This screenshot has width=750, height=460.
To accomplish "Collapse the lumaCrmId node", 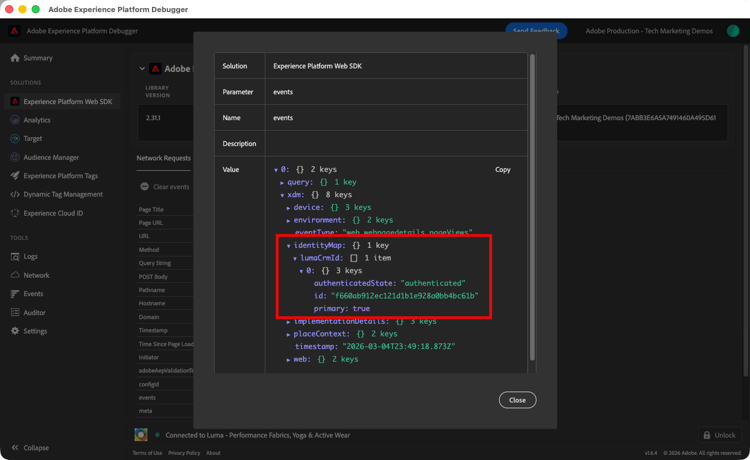I will coord(295,258).
